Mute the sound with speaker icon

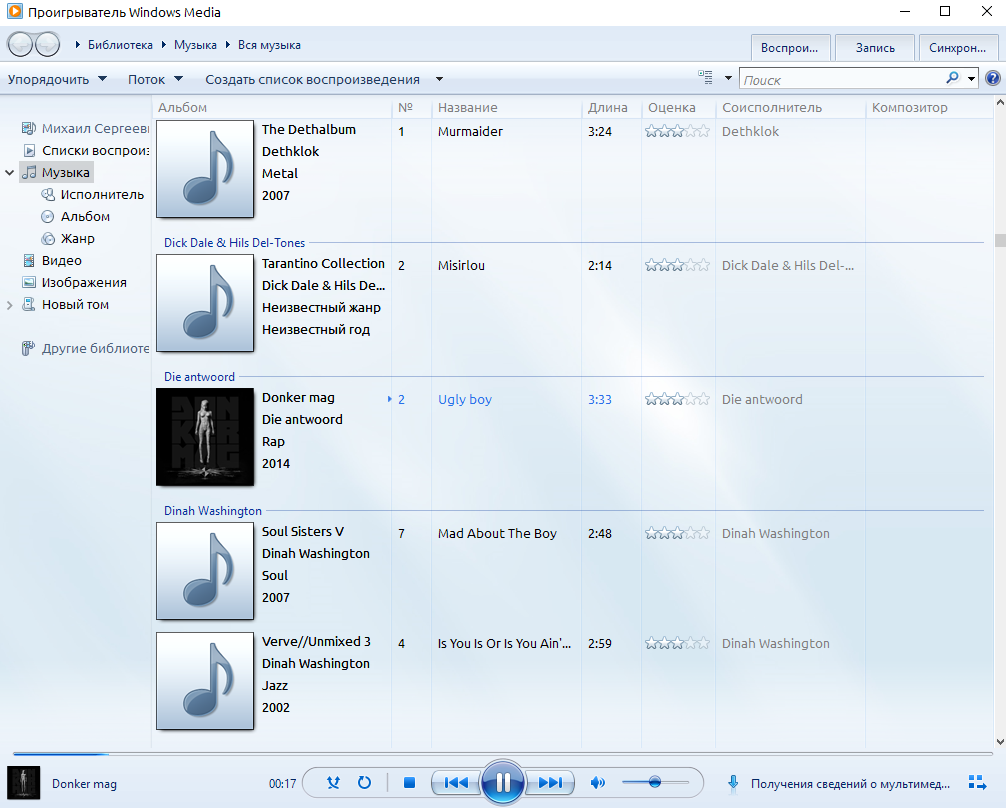[x=597, y=782]
